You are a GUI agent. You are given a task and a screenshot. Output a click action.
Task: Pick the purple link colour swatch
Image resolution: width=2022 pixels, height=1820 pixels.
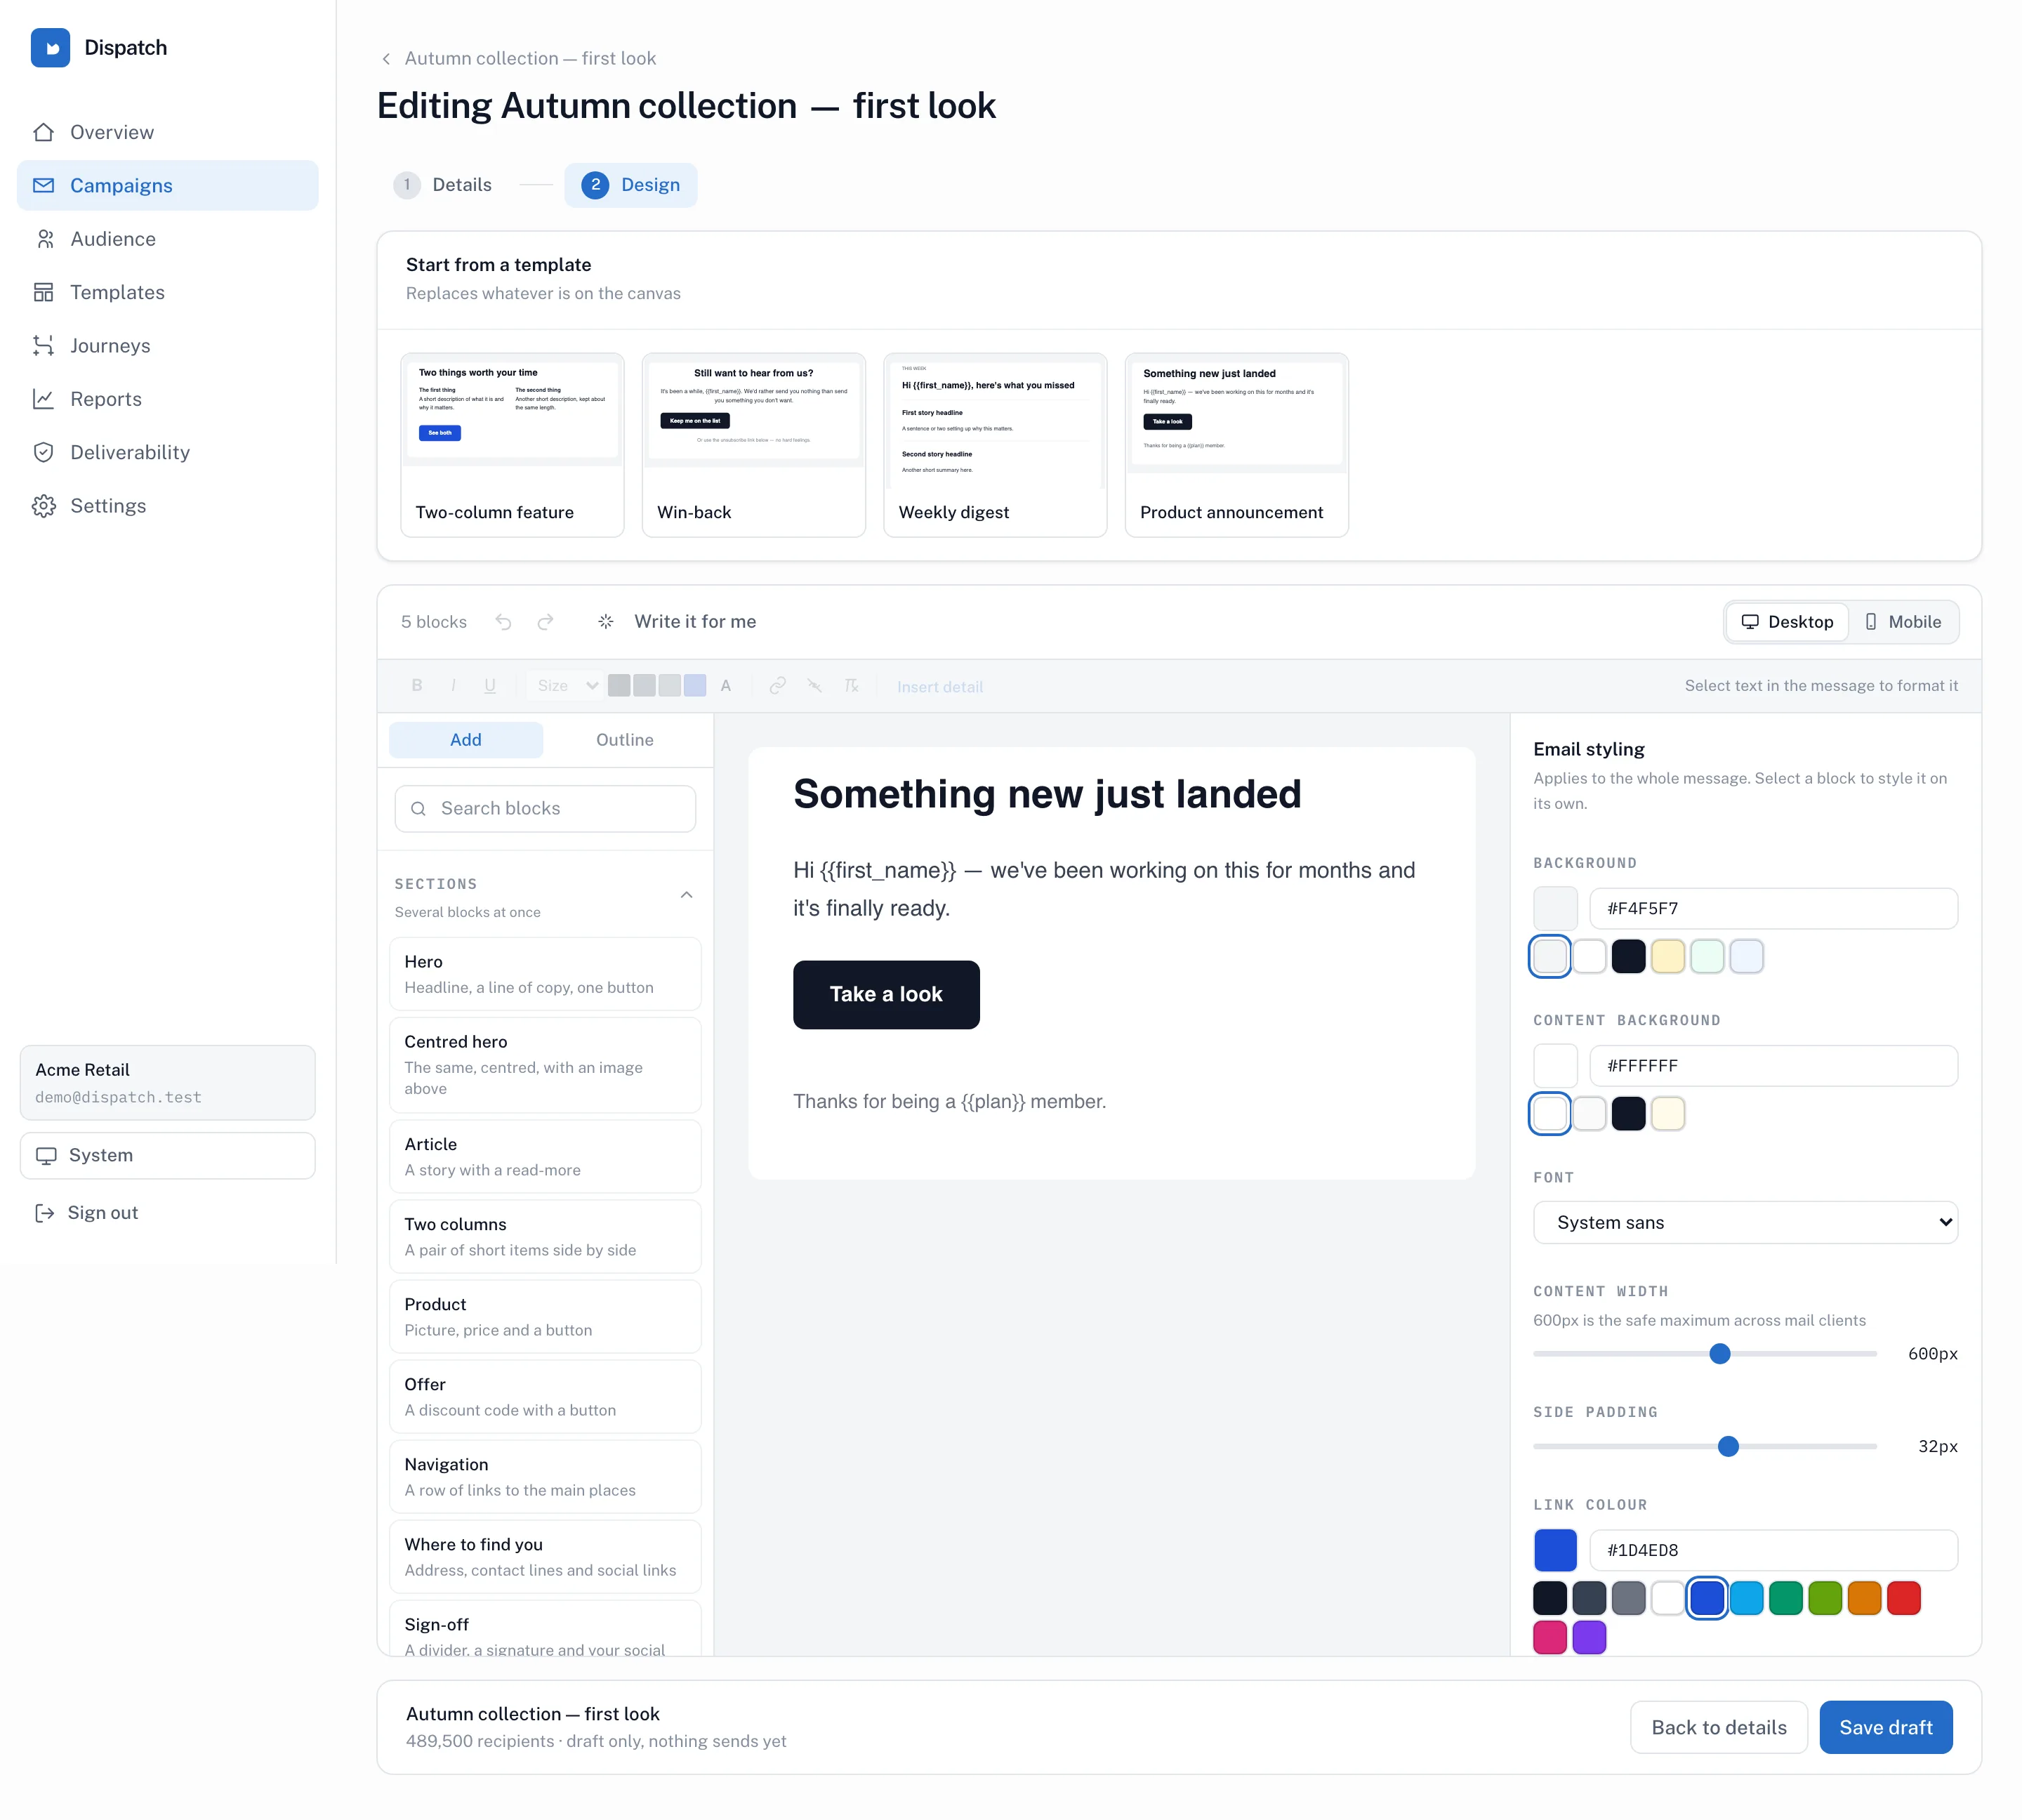click(1589, 1637)
